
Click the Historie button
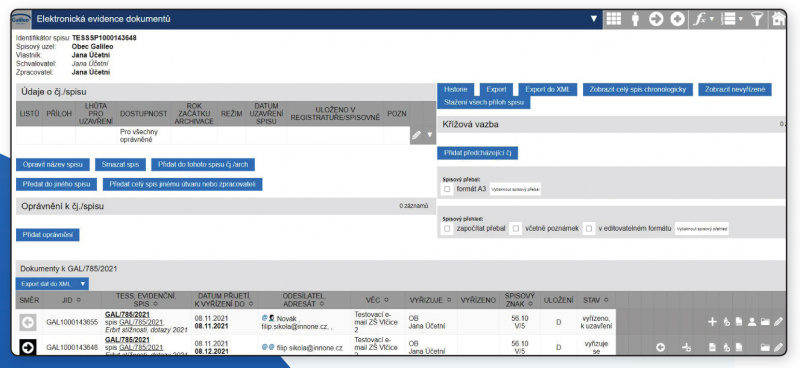tap(455, 89)
